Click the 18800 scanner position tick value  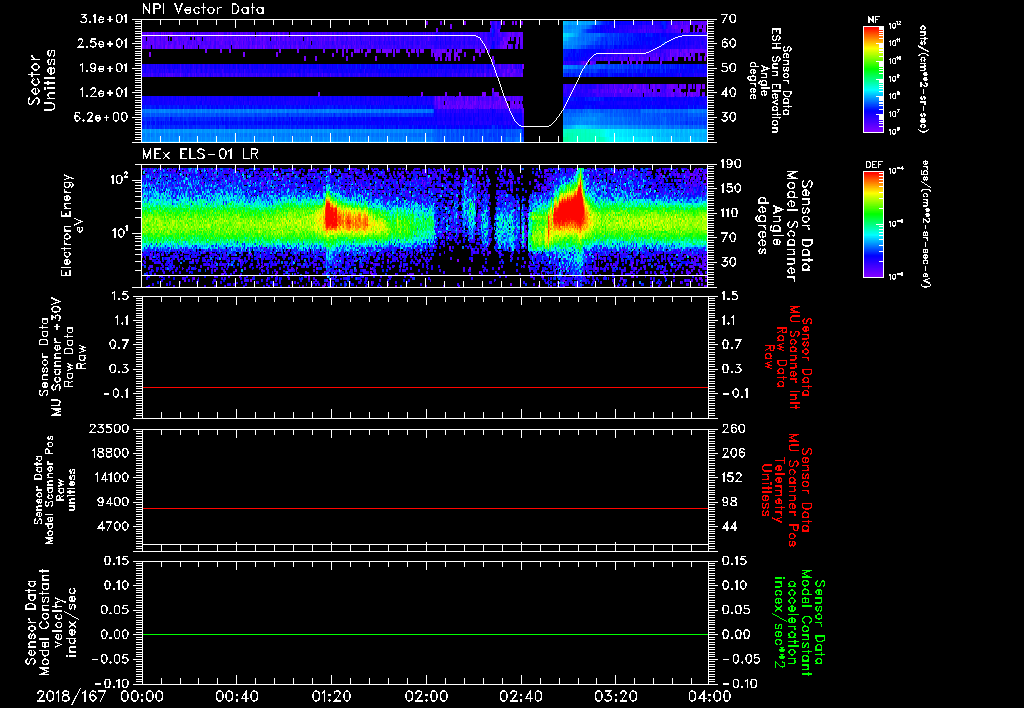pyautogui.click(x=108, y=453)
